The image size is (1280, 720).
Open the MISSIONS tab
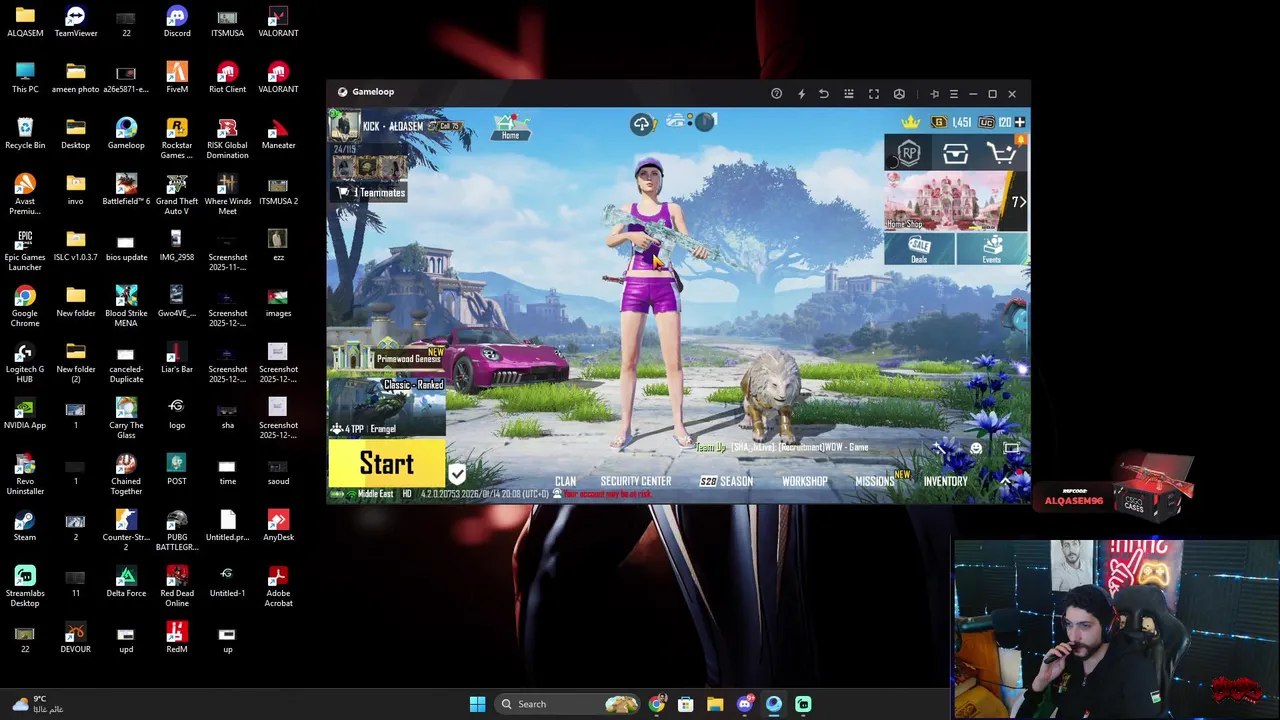point(875,481)
